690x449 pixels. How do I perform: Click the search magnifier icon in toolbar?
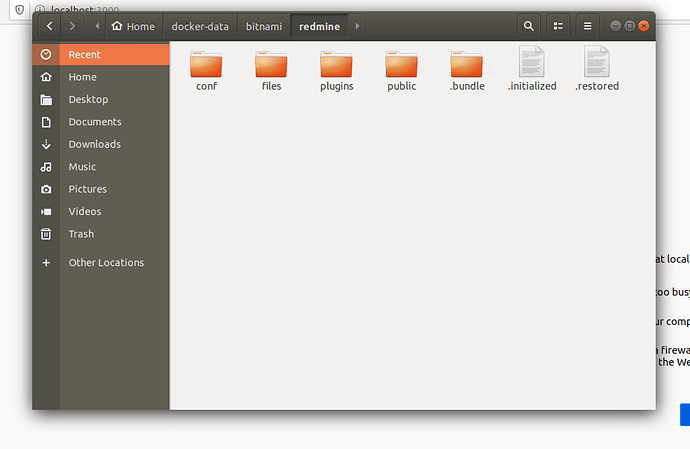[x=529, y=26]
